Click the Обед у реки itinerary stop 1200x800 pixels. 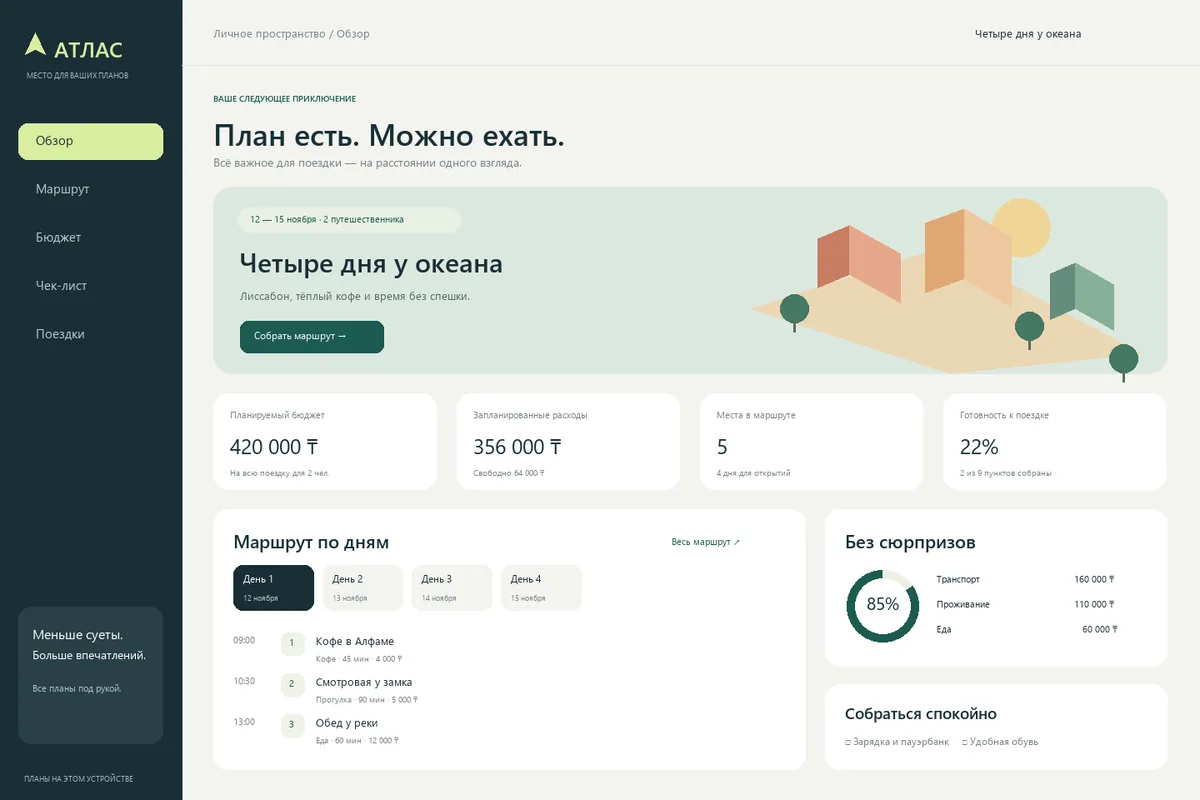tap(347, 723)
